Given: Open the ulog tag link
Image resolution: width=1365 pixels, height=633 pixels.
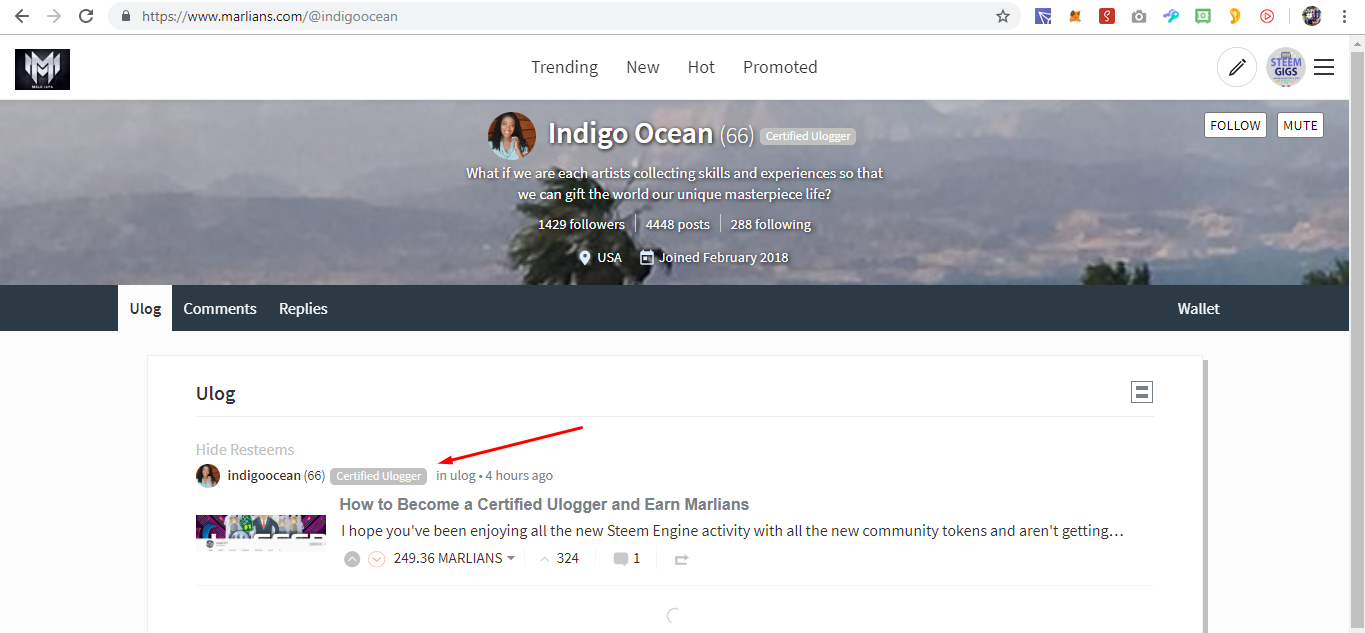Looking at the screenshot, I should [x=463, y=475].
